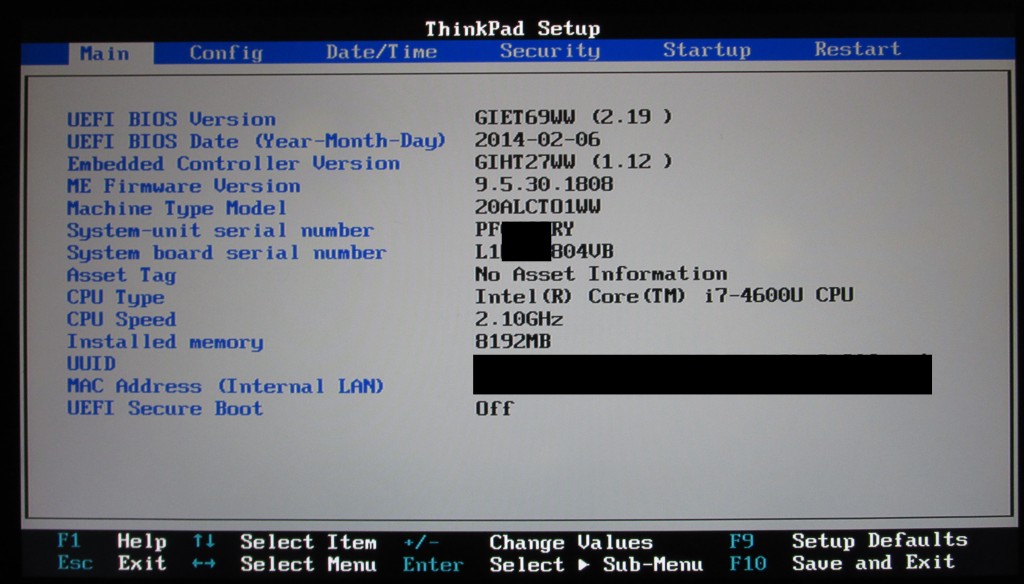Viewport: 1024px width, 584px height.
Task: Select System-unit serial number label
Action: pos(220,231)
